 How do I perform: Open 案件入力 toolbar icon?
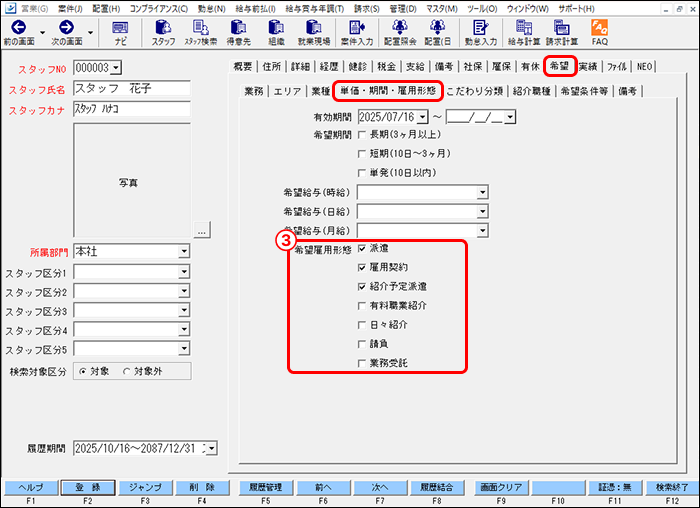(357, 32)
